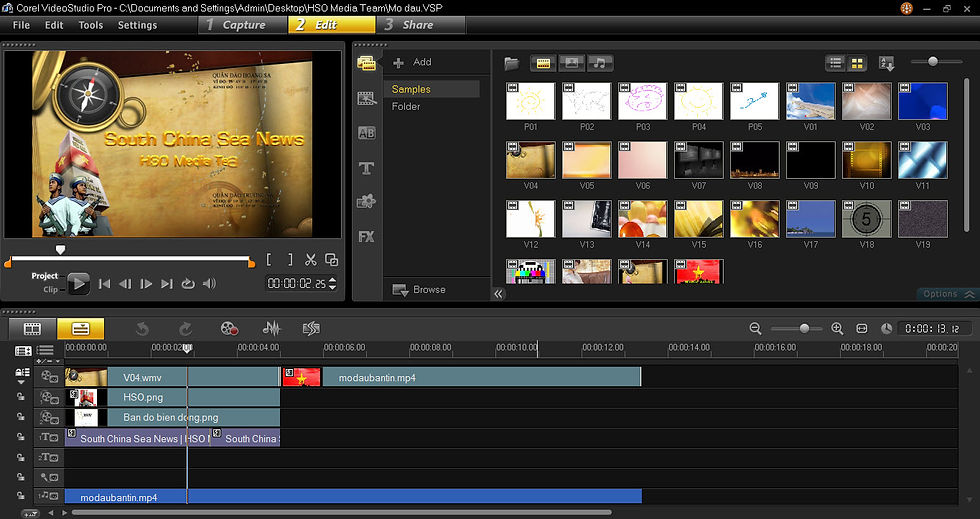
Task: Open the Tools menu
Action: point(91,25)
